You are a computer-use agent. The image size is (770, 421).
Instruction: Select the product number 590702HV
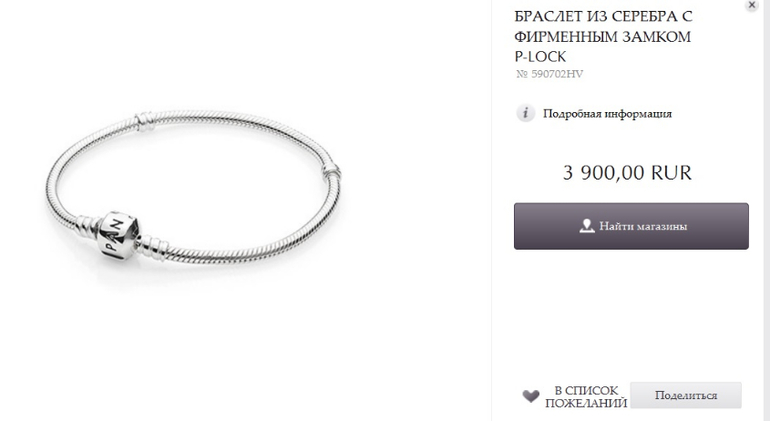[557, 74]
